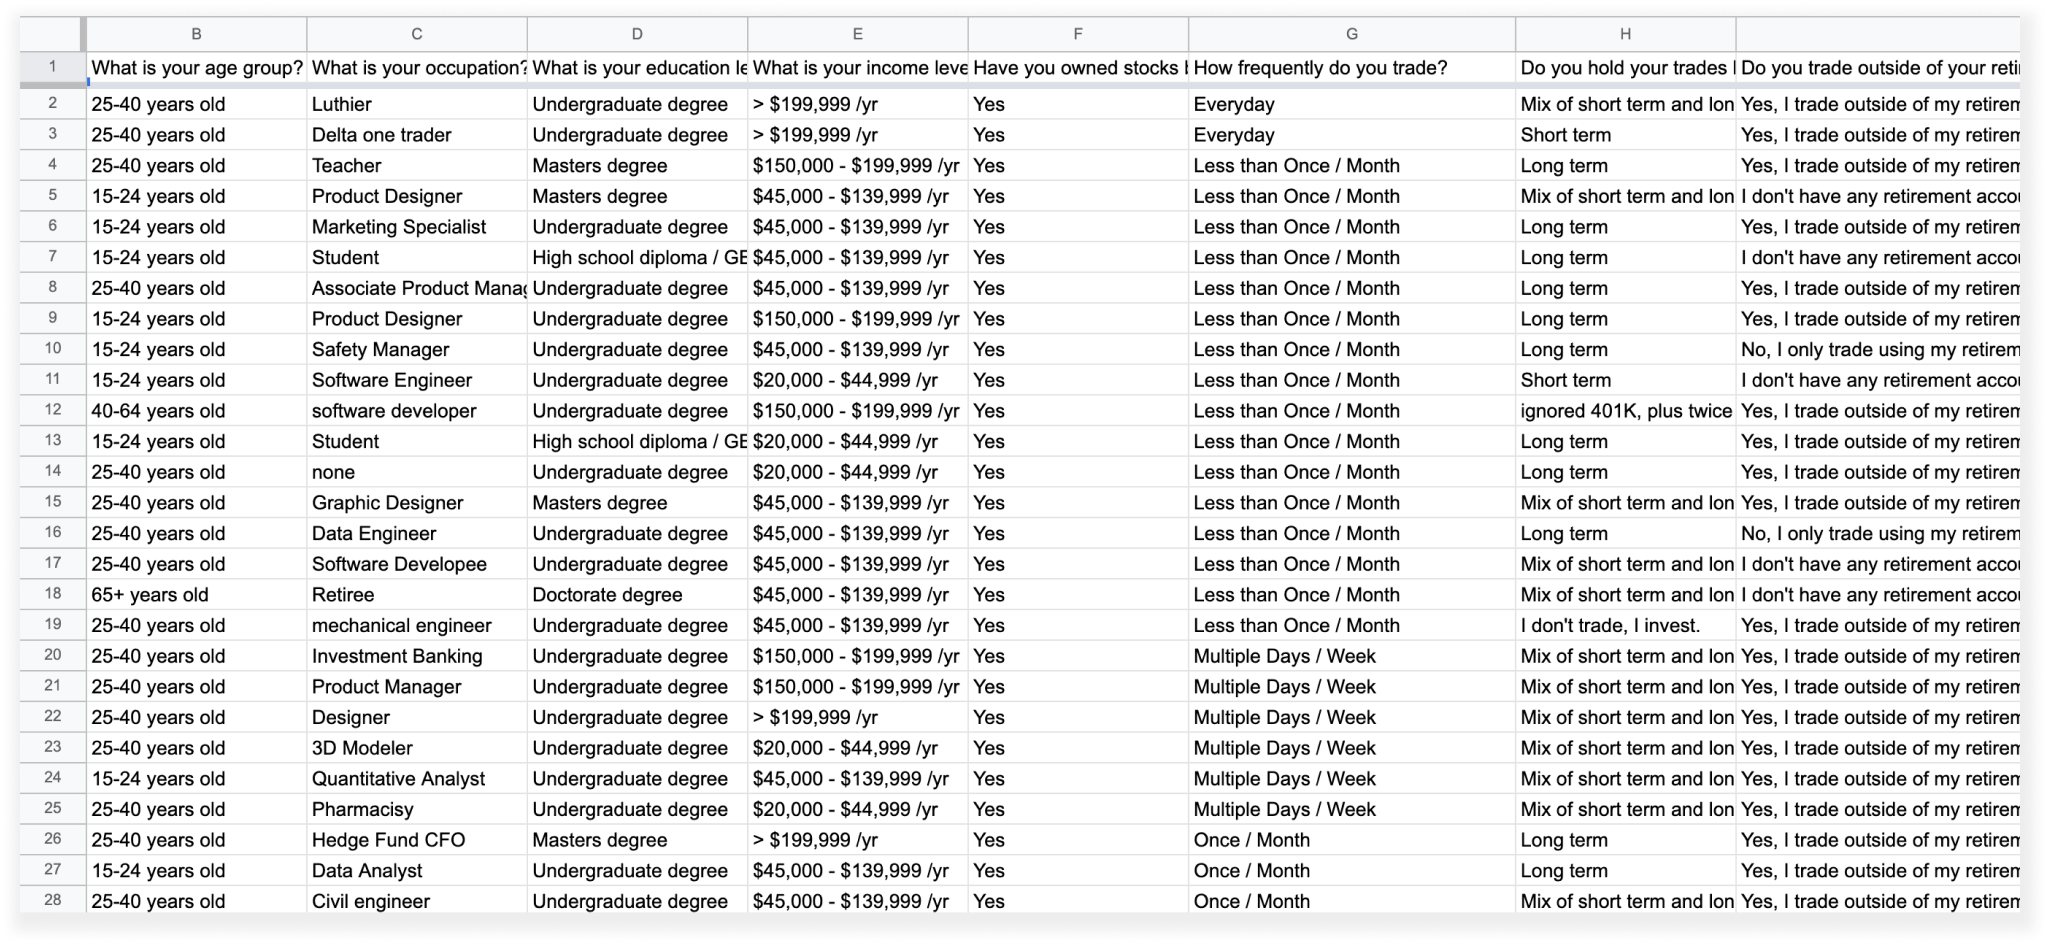The width and height of the screenshot is (2048, 945).
Task: Select column F header
Action: point(1078,34)
